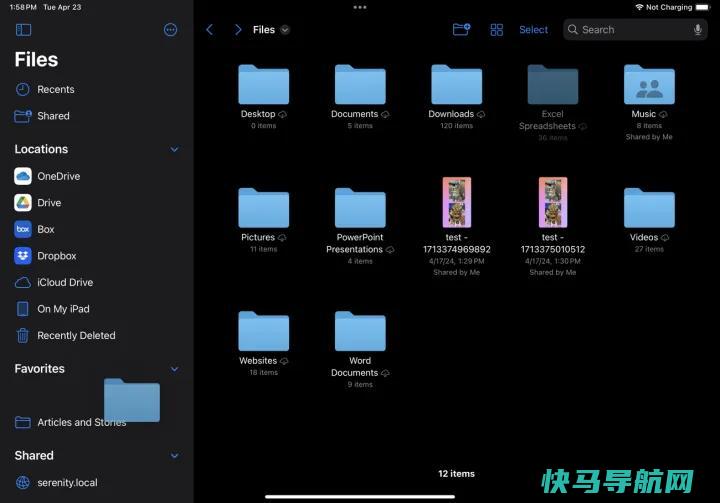The height and width of the screenshot is (503, 720).
Task: Open the shared Music folder
Action: 649,85
